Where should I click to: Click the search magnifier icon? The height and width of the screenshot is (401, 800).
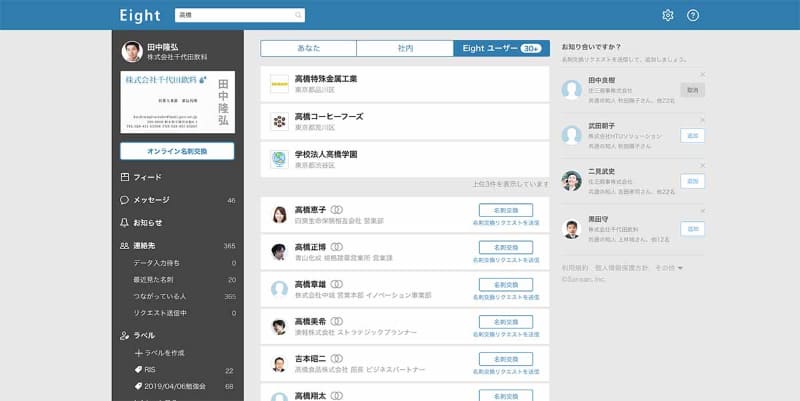pos(298,15)
